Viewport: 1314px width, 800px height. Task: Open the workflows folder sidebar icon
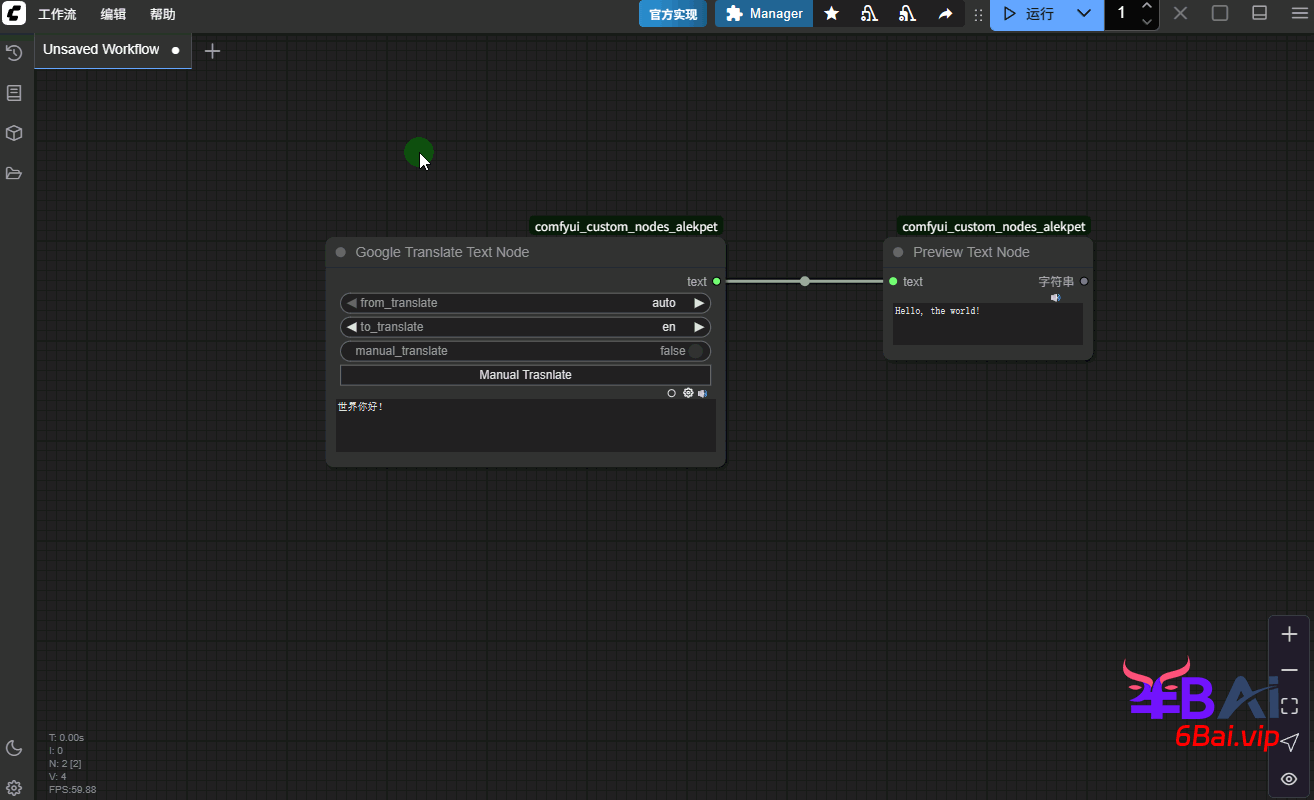click(14, 173)
